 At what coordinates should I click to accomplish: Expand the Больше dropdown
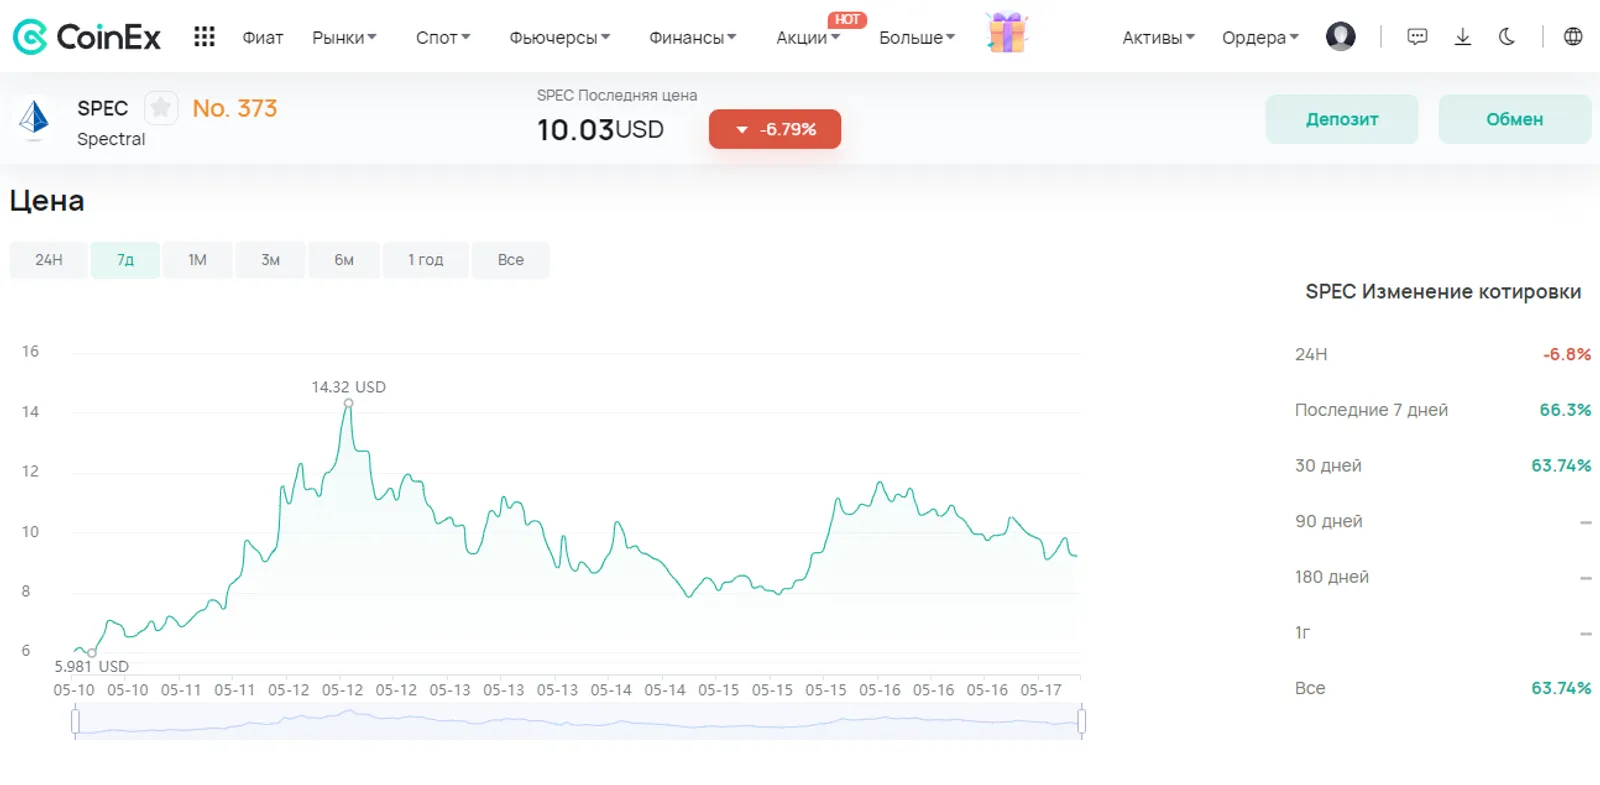coord(917,38)
